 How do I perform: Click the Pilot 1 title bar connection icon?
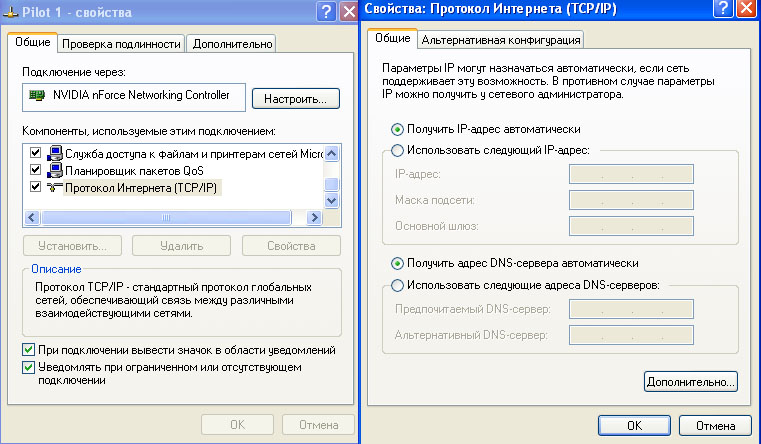tap(11, 11)
